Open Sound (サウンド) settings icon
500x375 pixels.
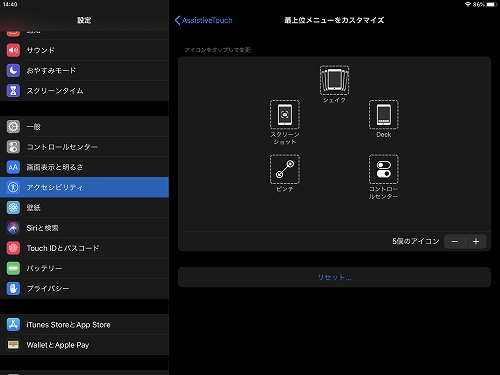point(13,50)
